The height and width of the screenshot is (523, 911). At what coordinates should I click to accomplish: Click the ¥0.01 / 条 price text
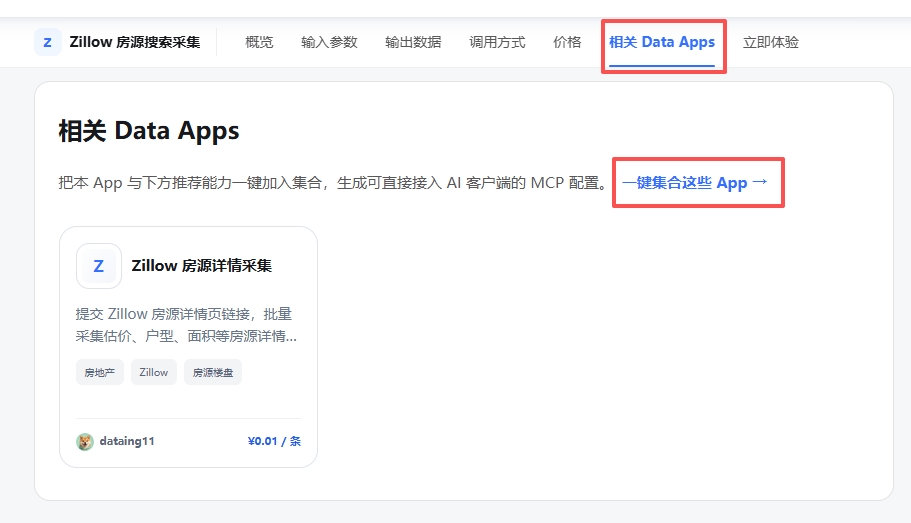coord(274,441)
